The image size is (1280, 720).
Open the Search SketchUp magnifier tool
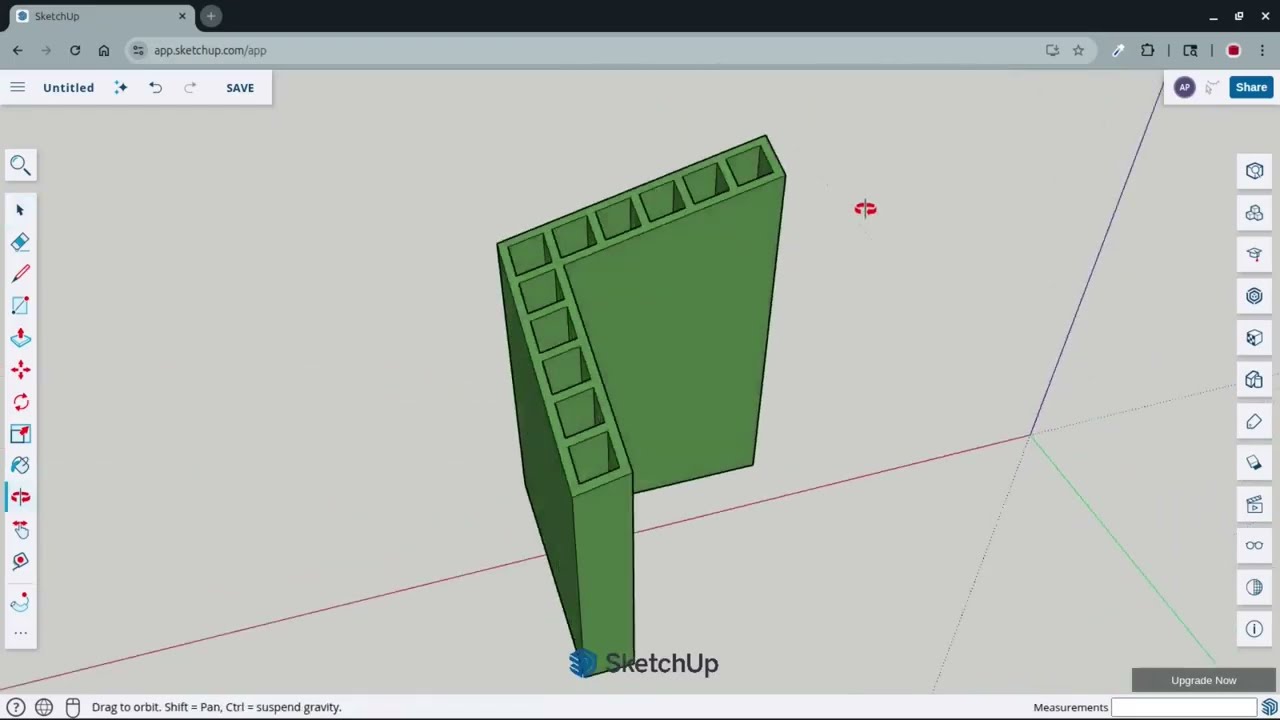(x=20, y=165)
